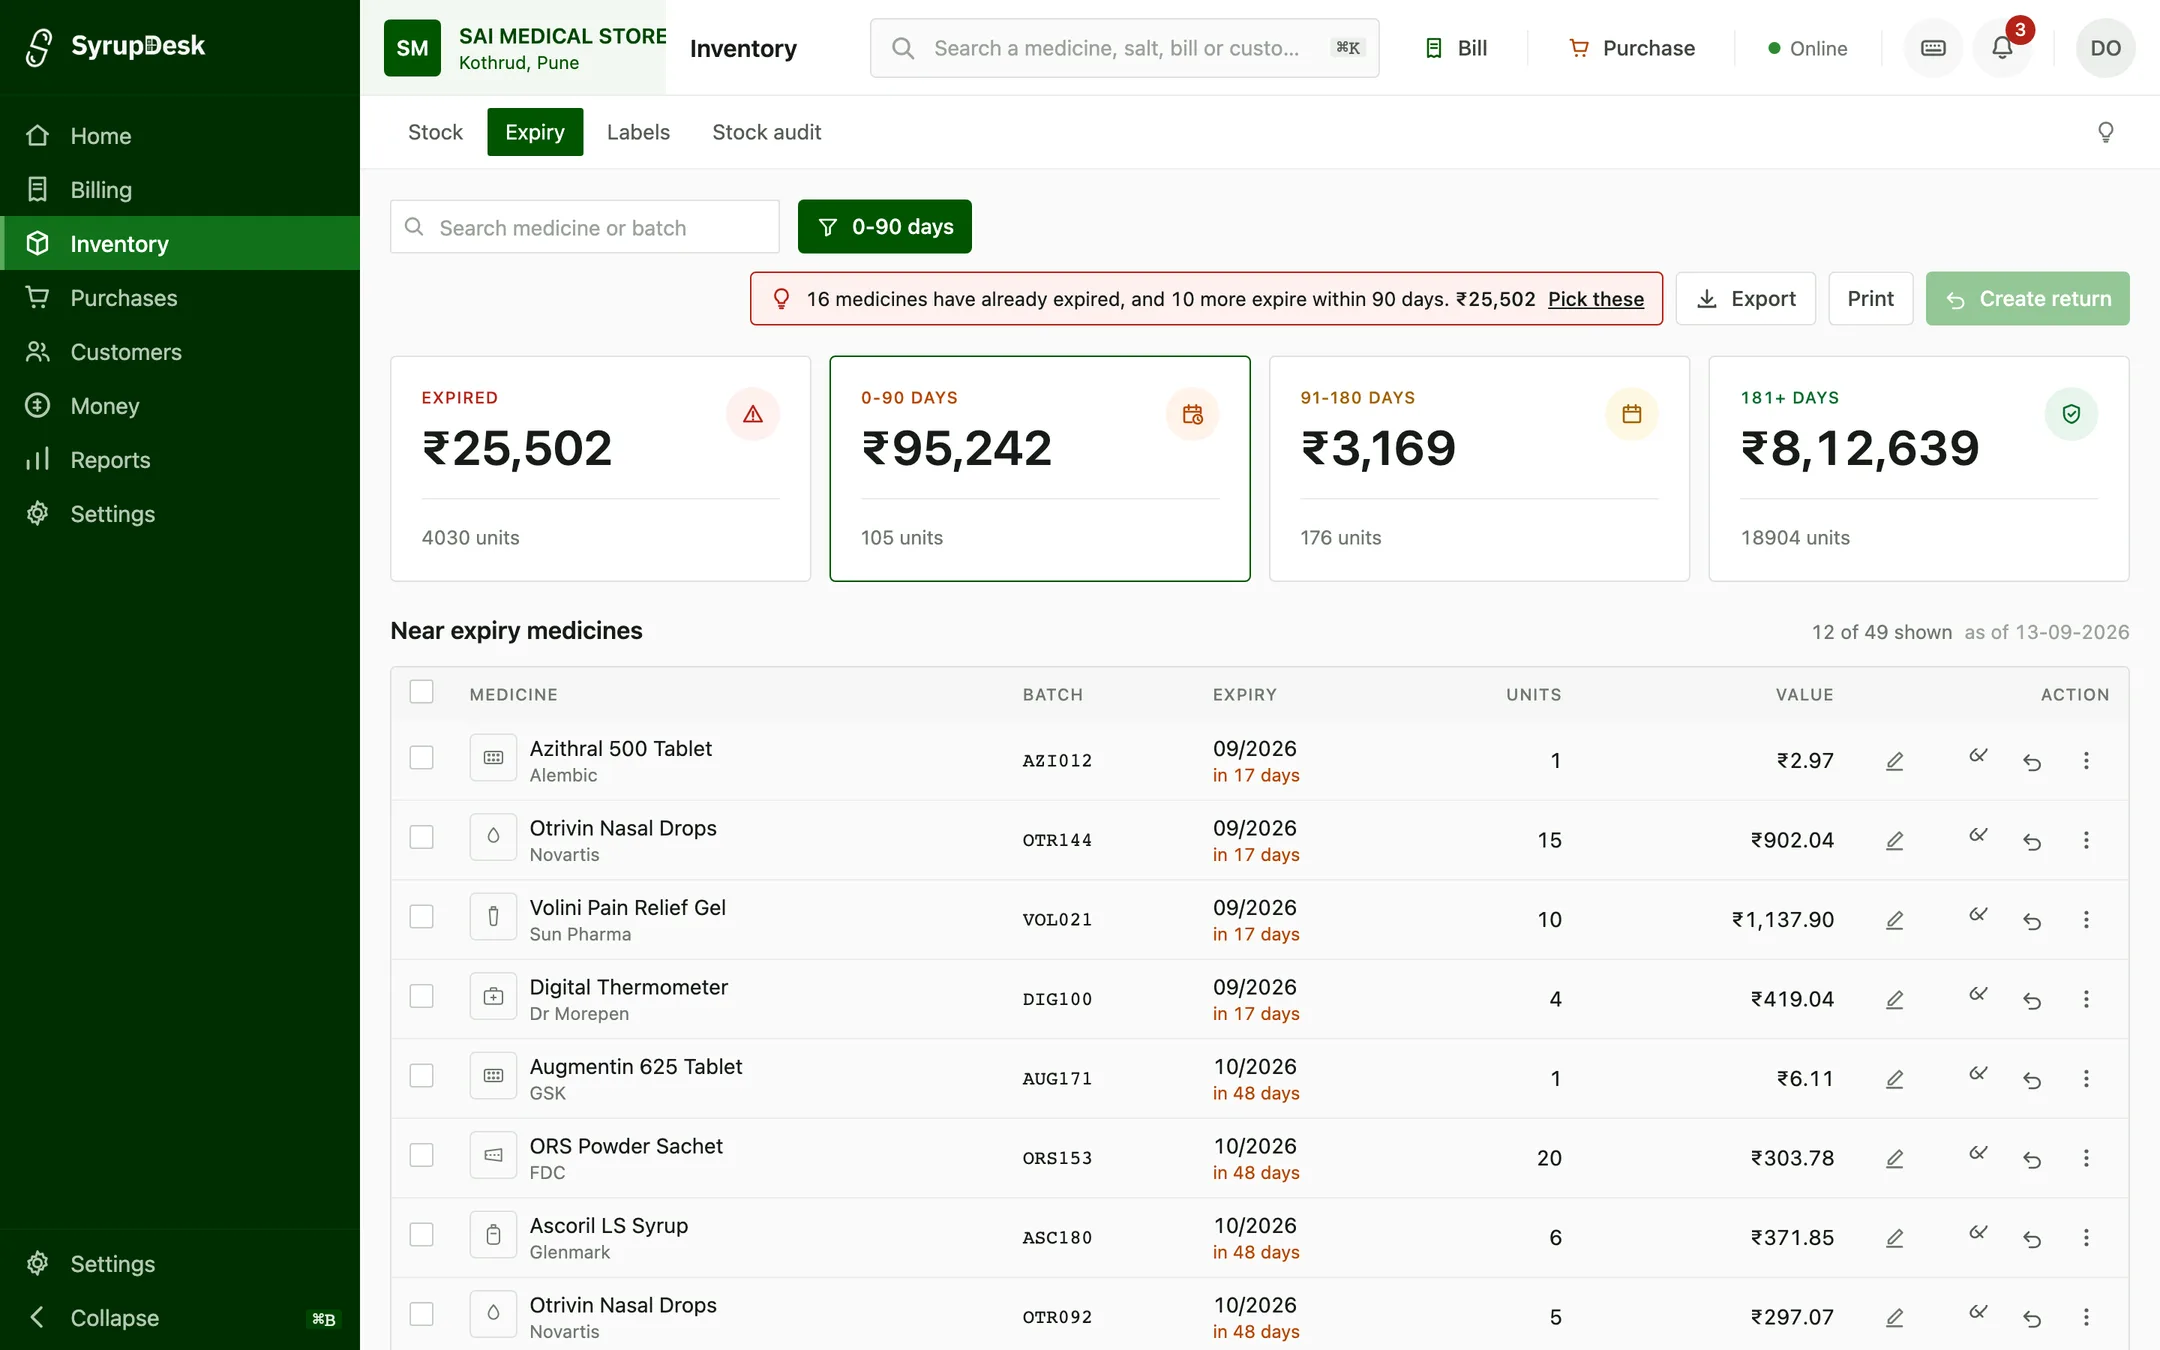Viewport: 2160px width, 1350px height.
Task: Open more options for Azithral 500 Tablet
Action: 2086,761
